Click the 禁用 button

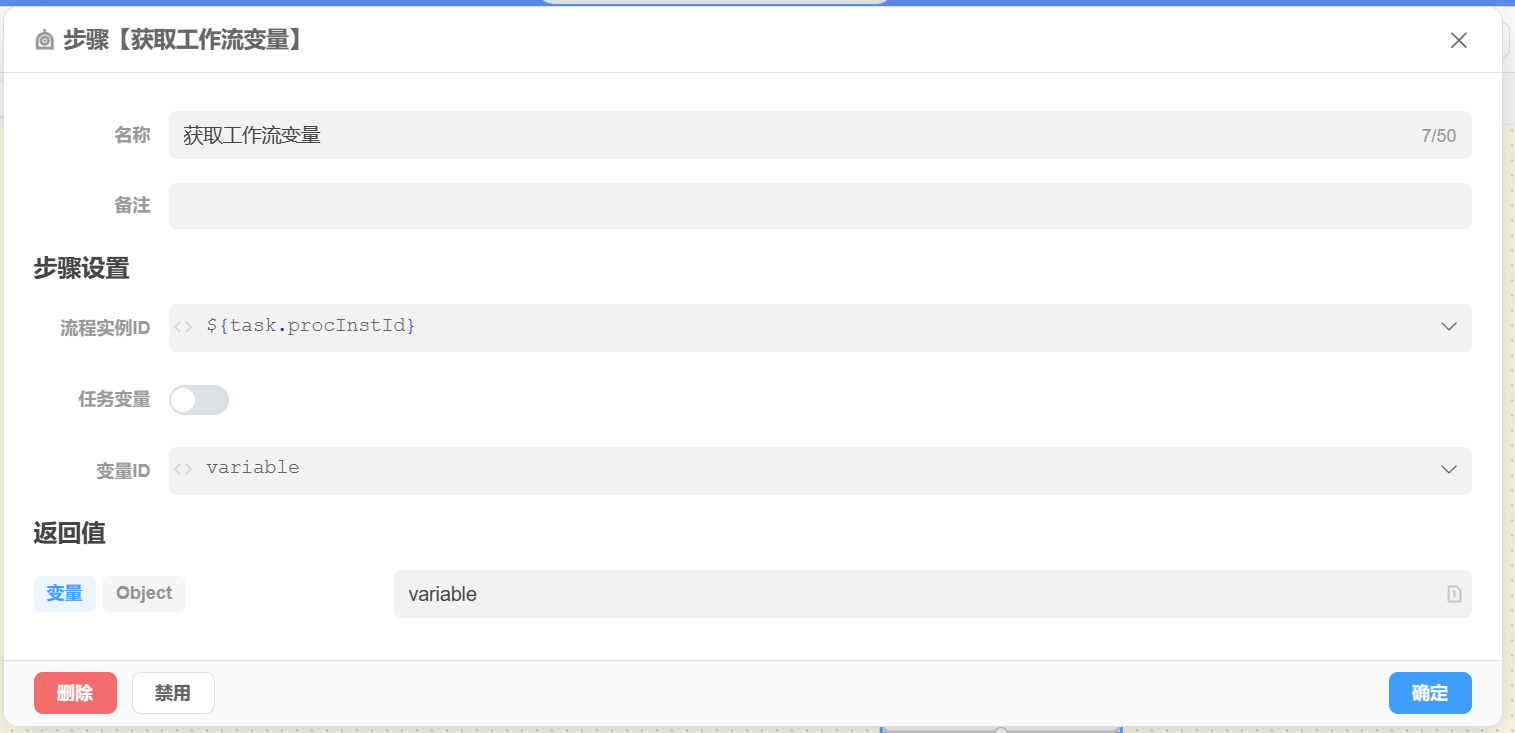click(173, 693)
